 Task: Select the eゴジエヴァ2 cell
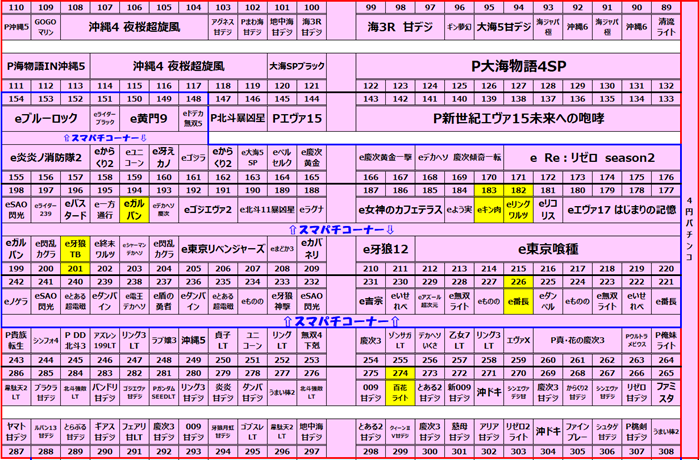pos(208,209)
